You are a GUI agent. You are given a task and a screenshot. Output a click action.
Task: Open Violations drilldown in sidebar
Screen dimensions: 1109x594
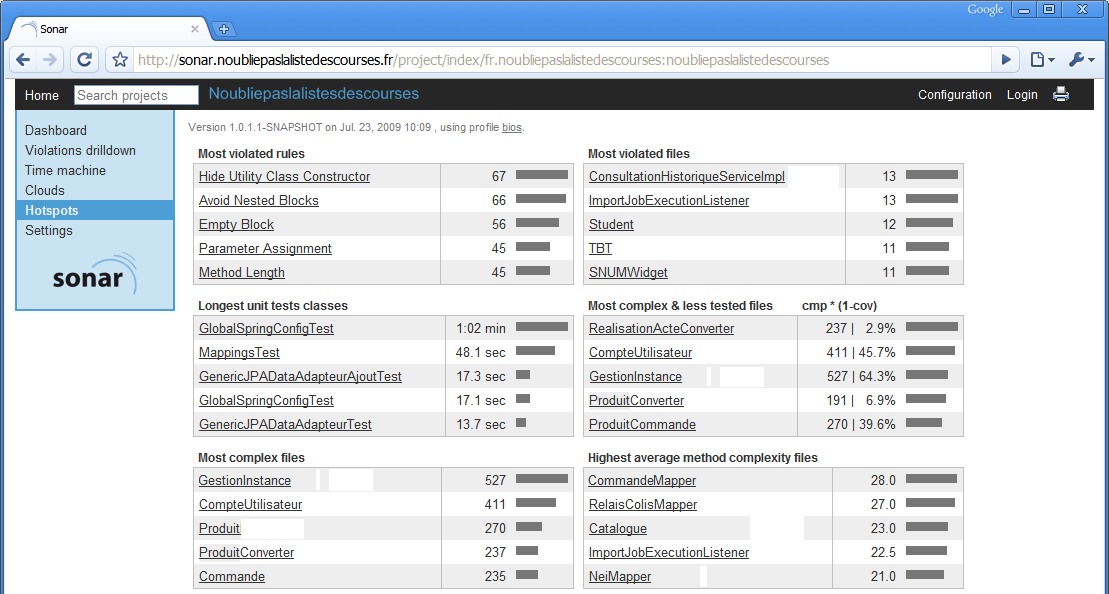(x=80, y=151)
